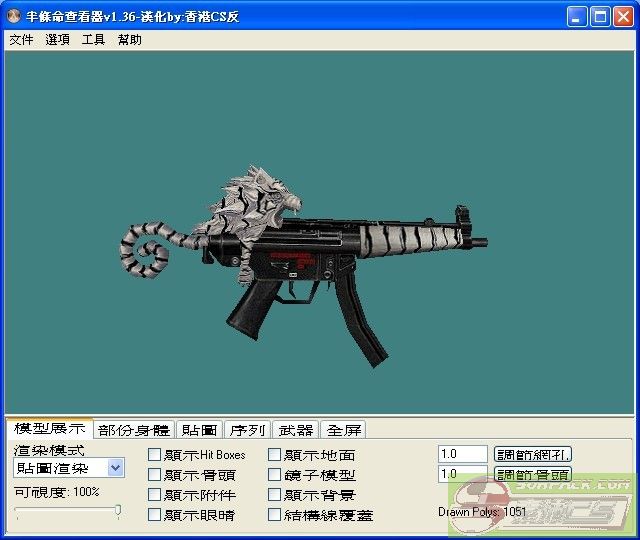
Task: Open the 全屏 (Fullscreen) tab
Action: click(344, 430)
